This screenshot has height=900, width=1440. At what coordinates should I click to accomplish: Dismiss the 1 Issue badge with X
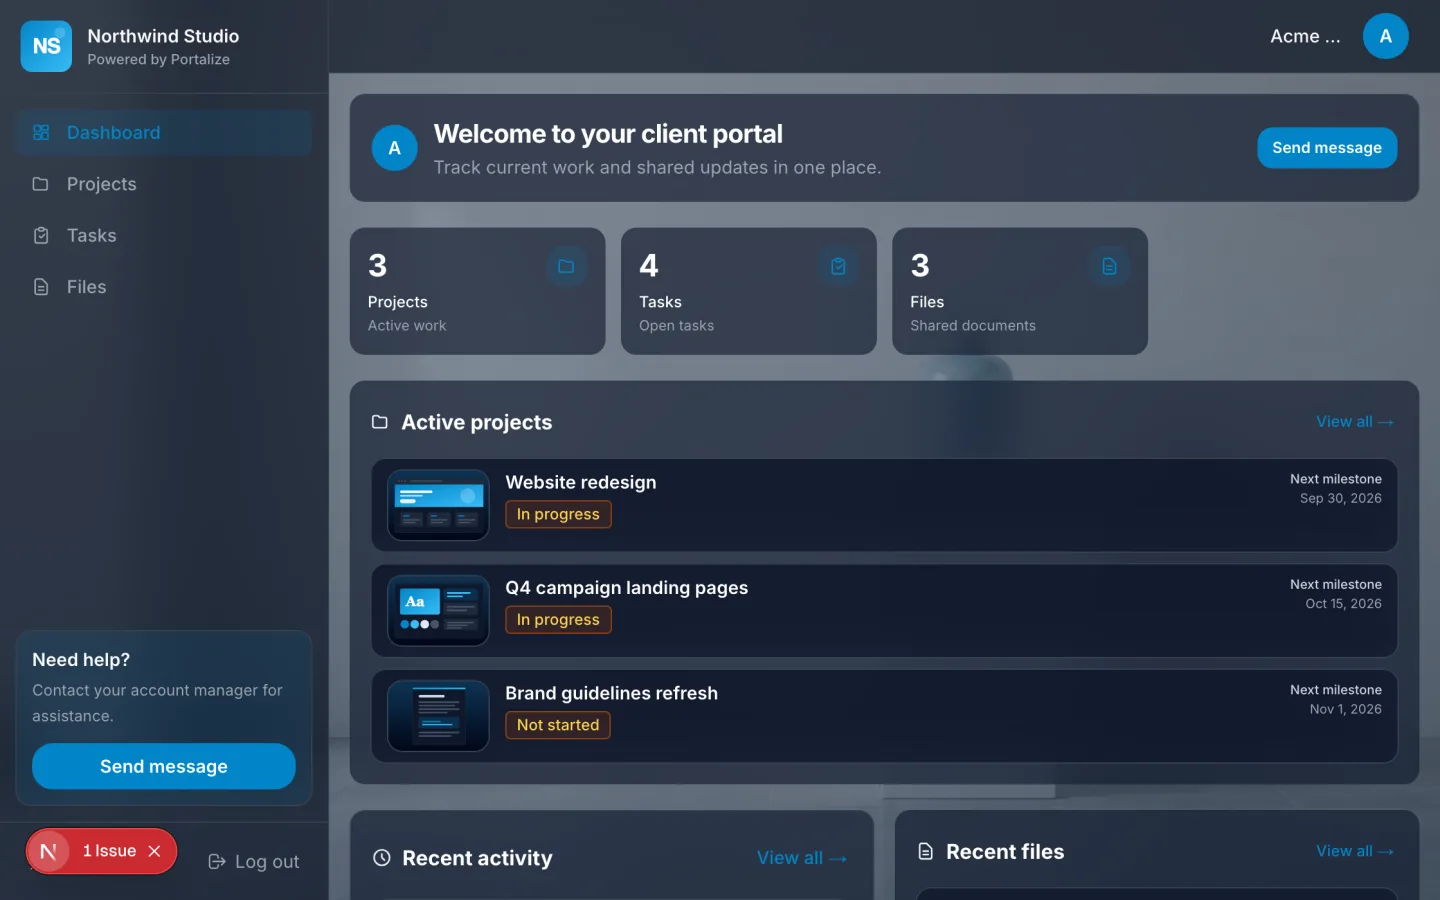click(x=154, y=851)
